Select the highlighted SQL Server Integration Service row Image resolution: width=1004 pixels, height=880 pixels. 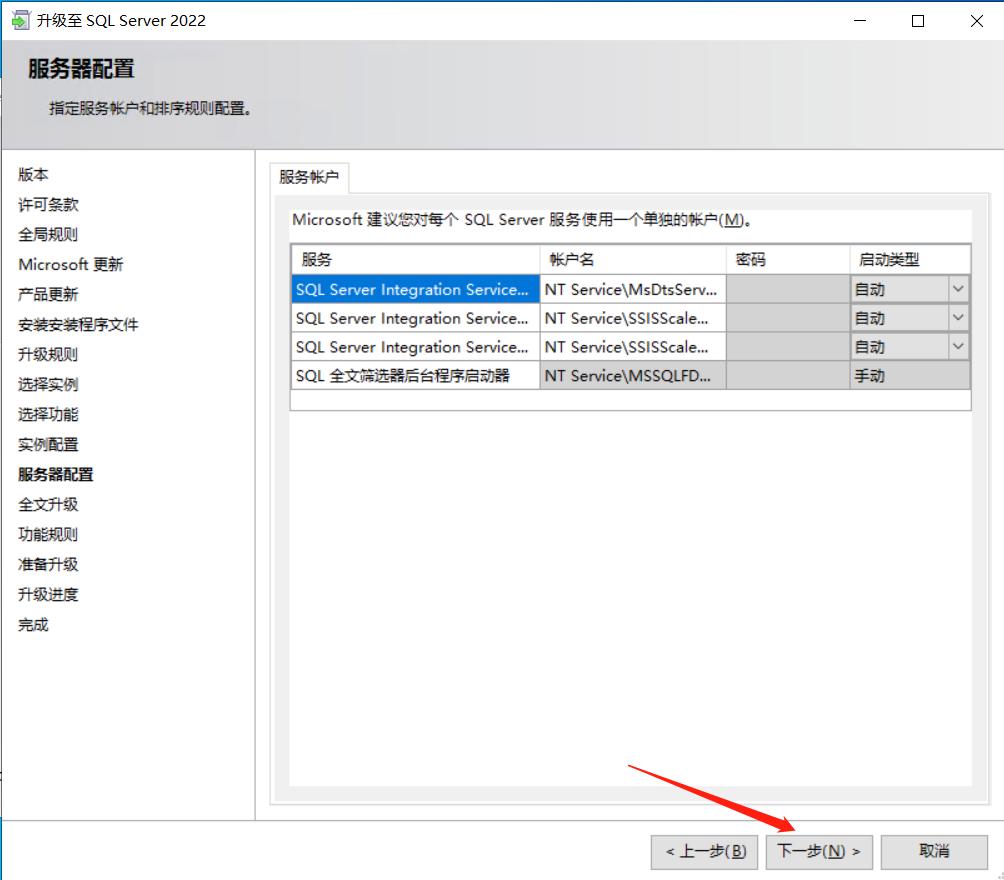point(415,289)
